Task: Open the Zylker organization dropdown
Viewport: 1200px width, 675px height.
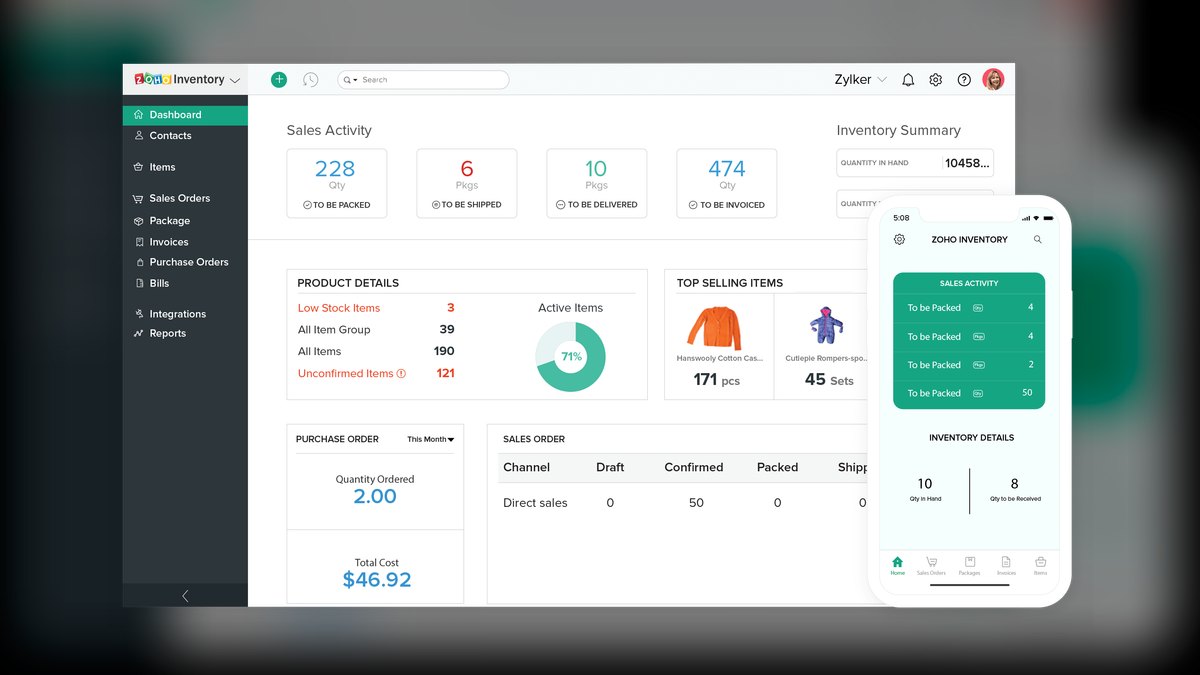Action: (x=860, y=80)
